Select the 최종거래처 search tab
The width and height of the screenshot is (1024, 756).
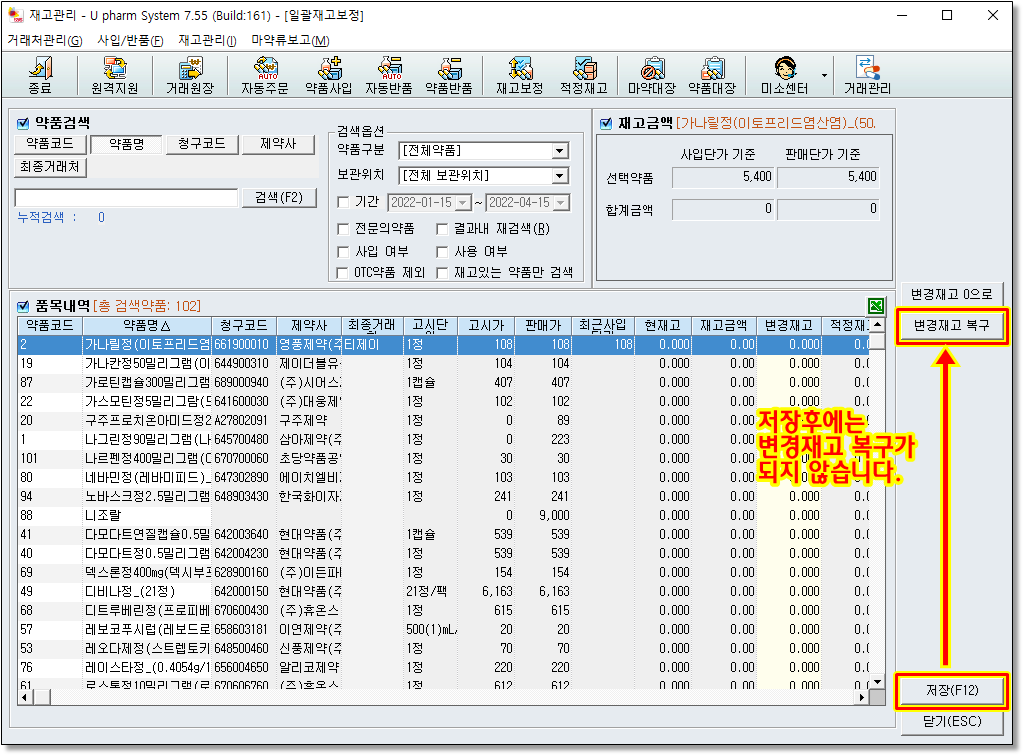(50, 166)
